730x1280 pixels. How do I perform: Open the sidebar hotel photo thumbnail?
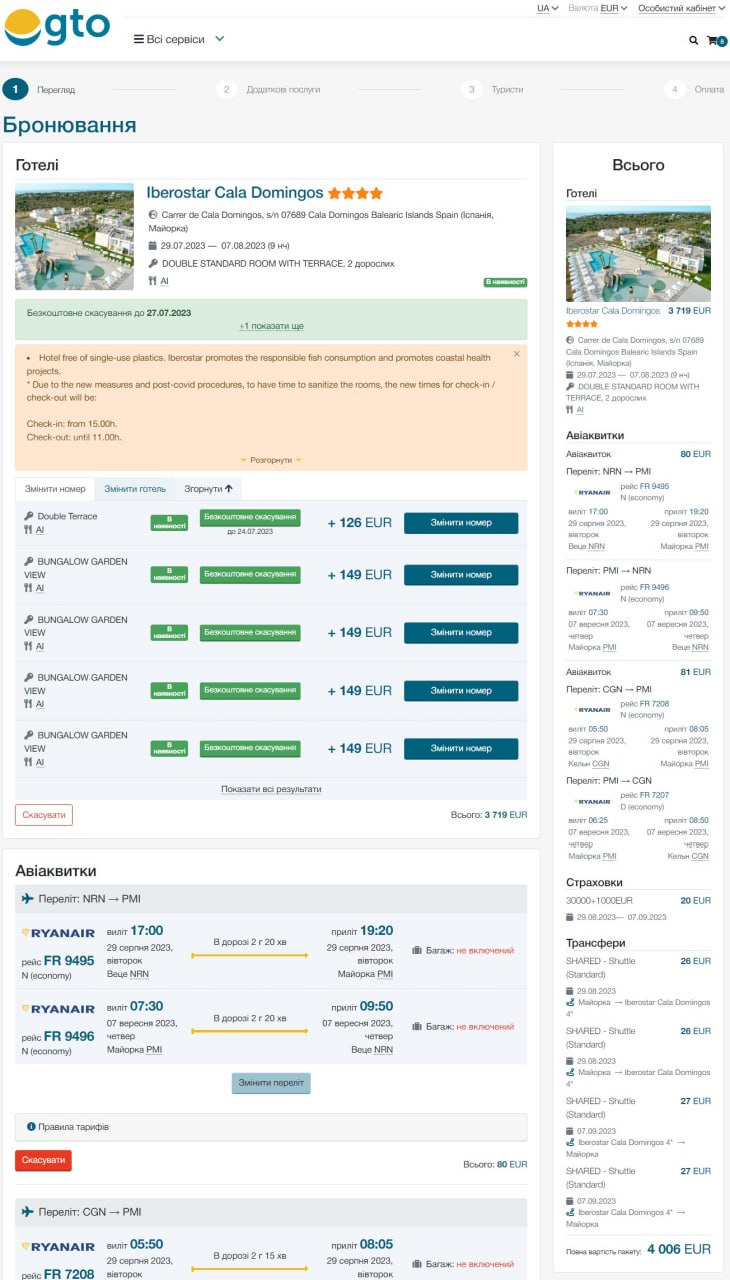pos(638,254)
